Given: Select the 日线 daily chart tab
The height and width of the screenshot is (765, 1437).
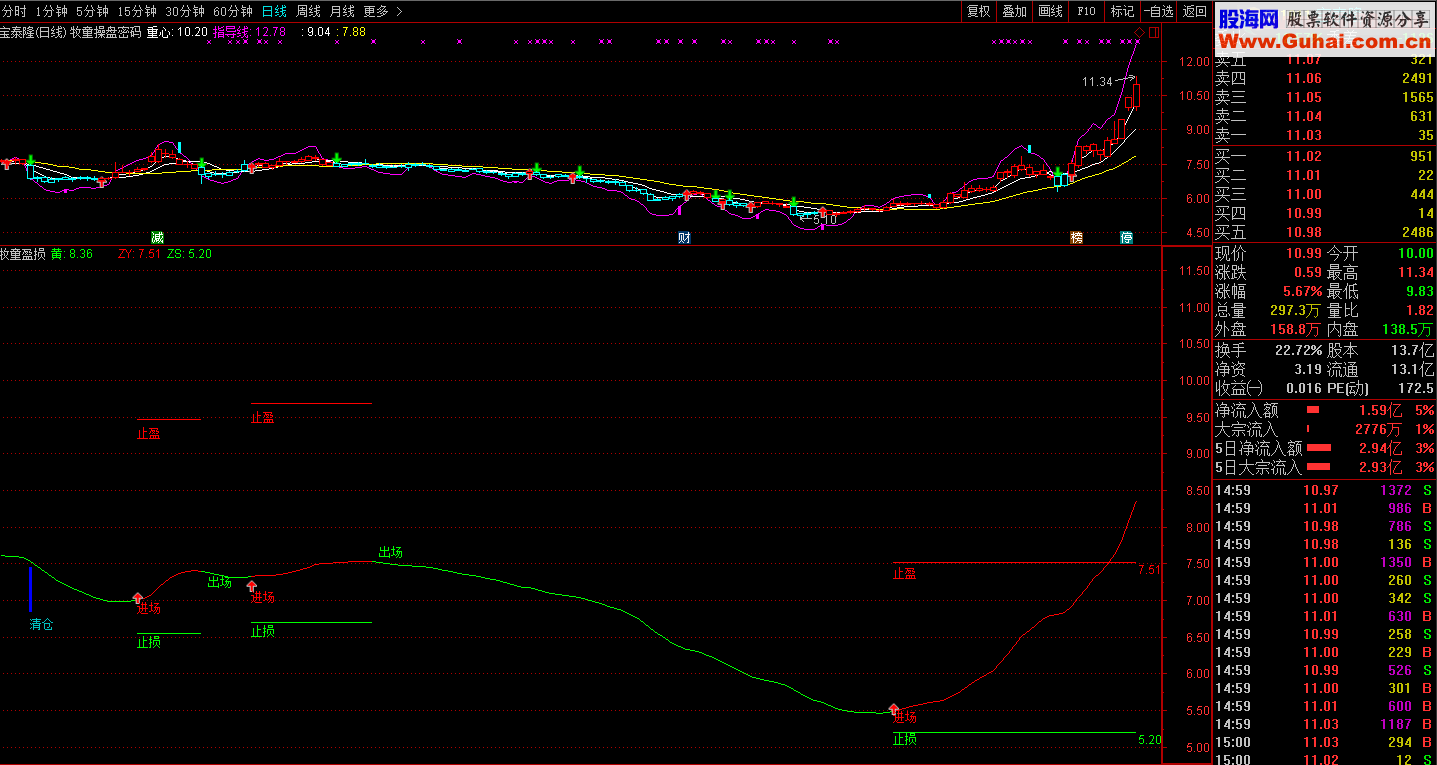Looking at the screenshot, I should [274, 11].
